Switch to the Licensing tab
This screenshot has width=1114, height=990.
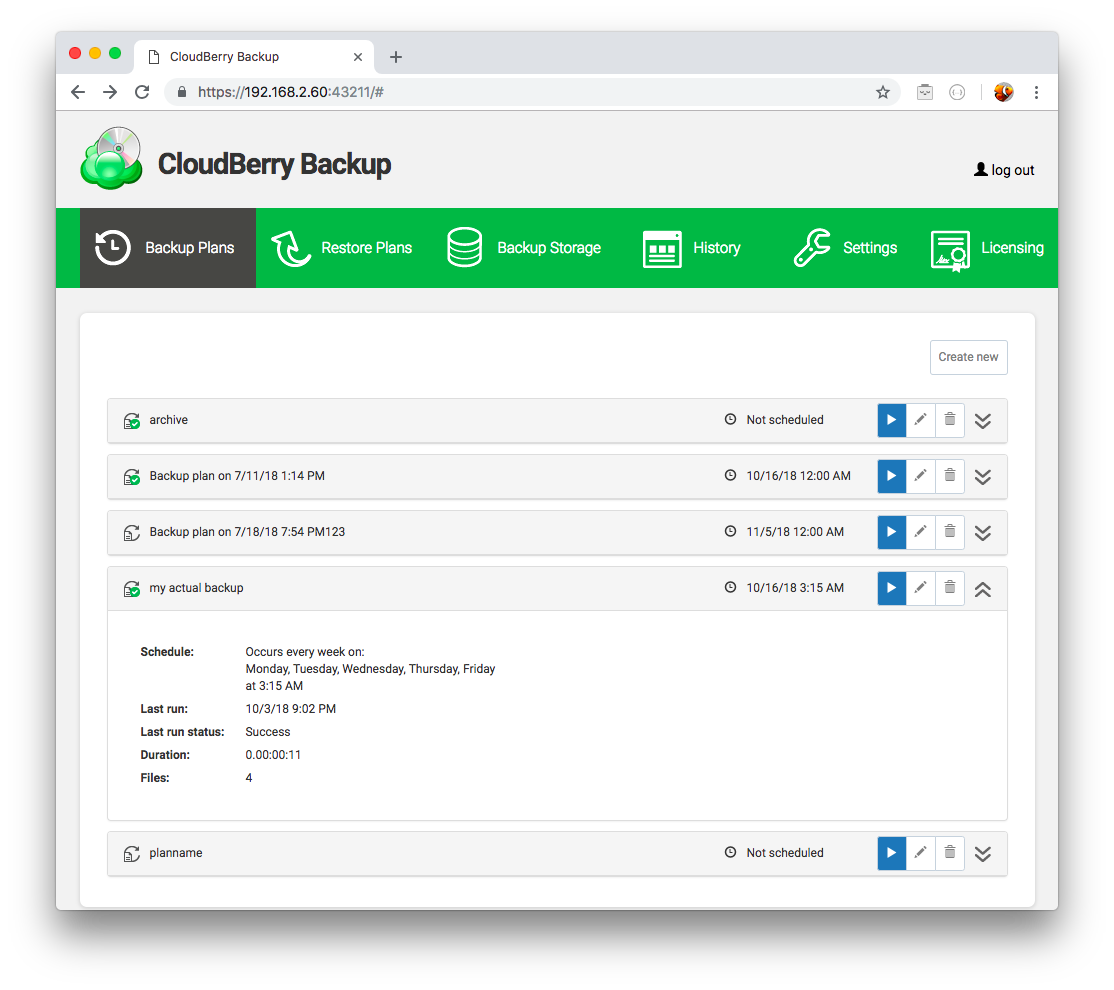tap(988, 248)
